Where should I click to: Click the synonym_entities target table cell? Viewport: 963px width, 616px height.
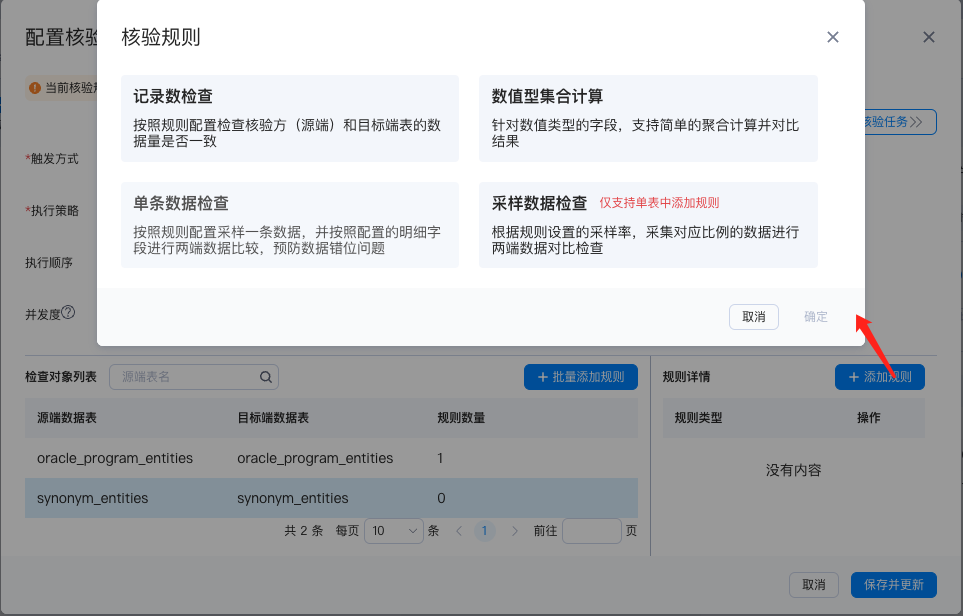(292, 498)
